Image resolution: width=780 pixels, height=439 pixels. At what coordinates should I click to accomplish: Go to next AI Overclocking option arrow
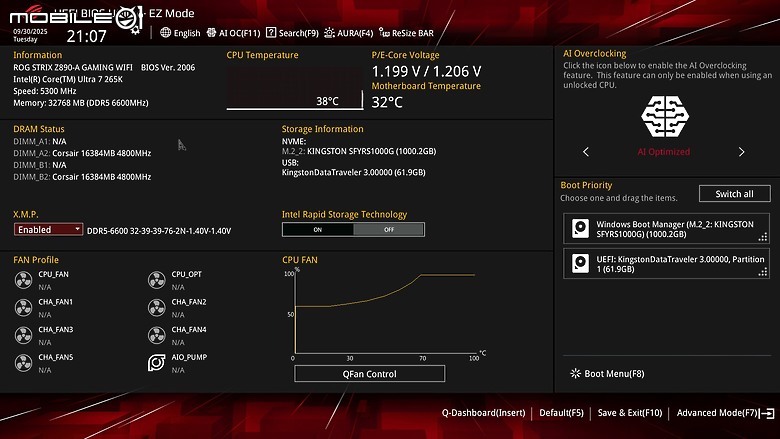741,152
